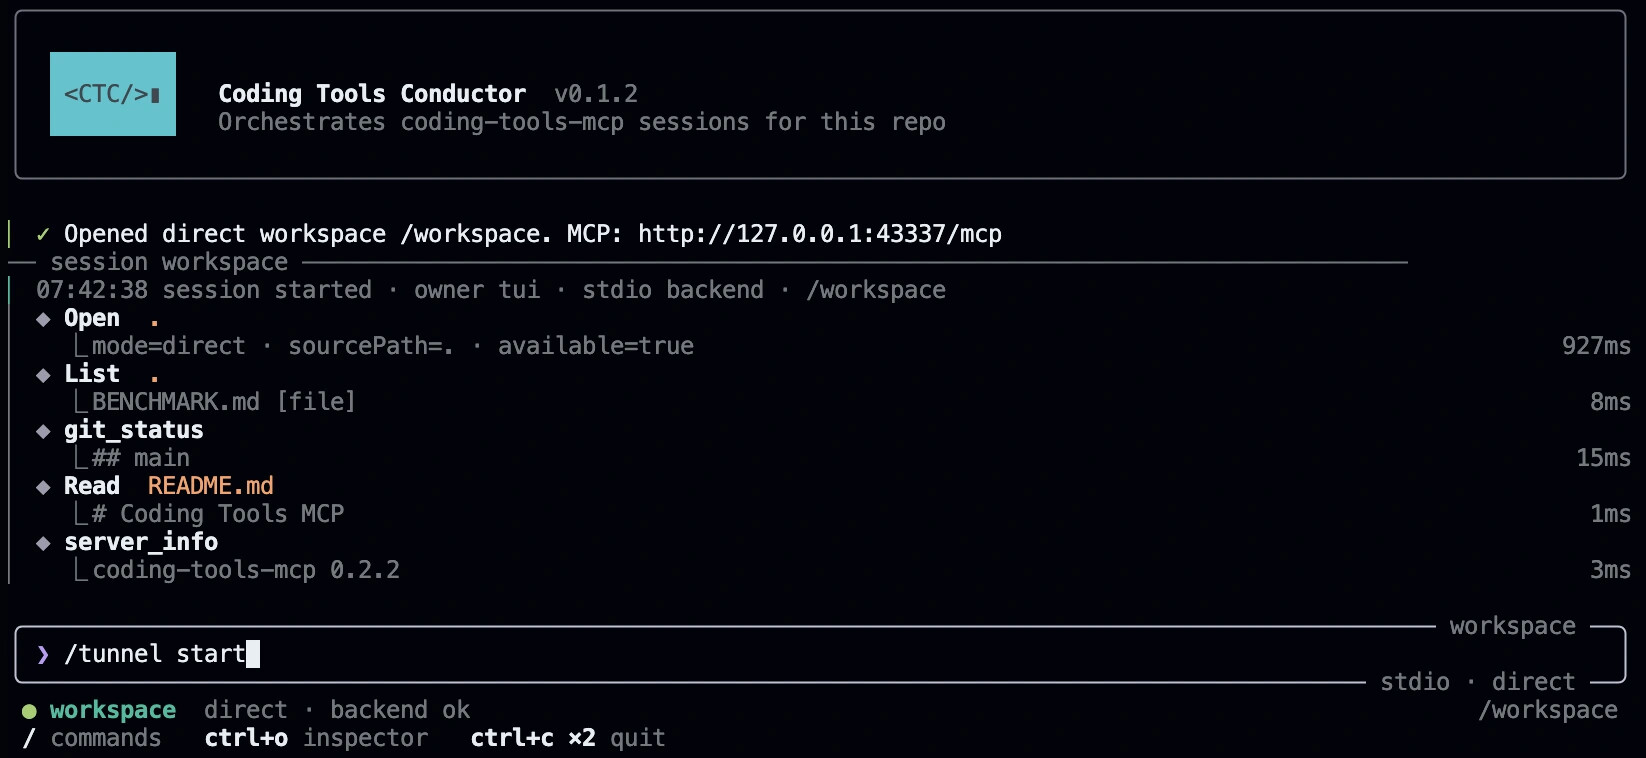Open the README.md file link

coord(211,486)
